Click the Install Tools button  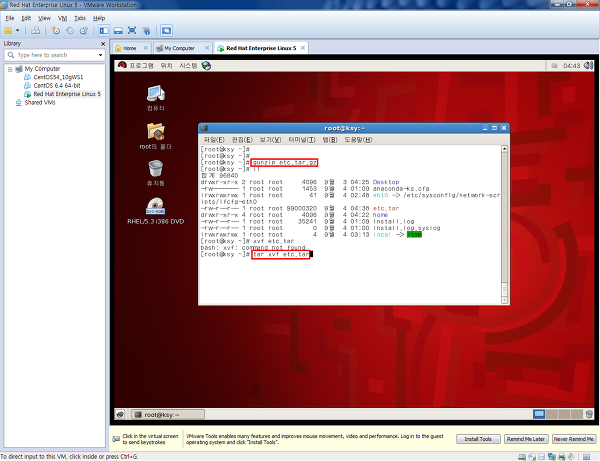tap(478, 439)
